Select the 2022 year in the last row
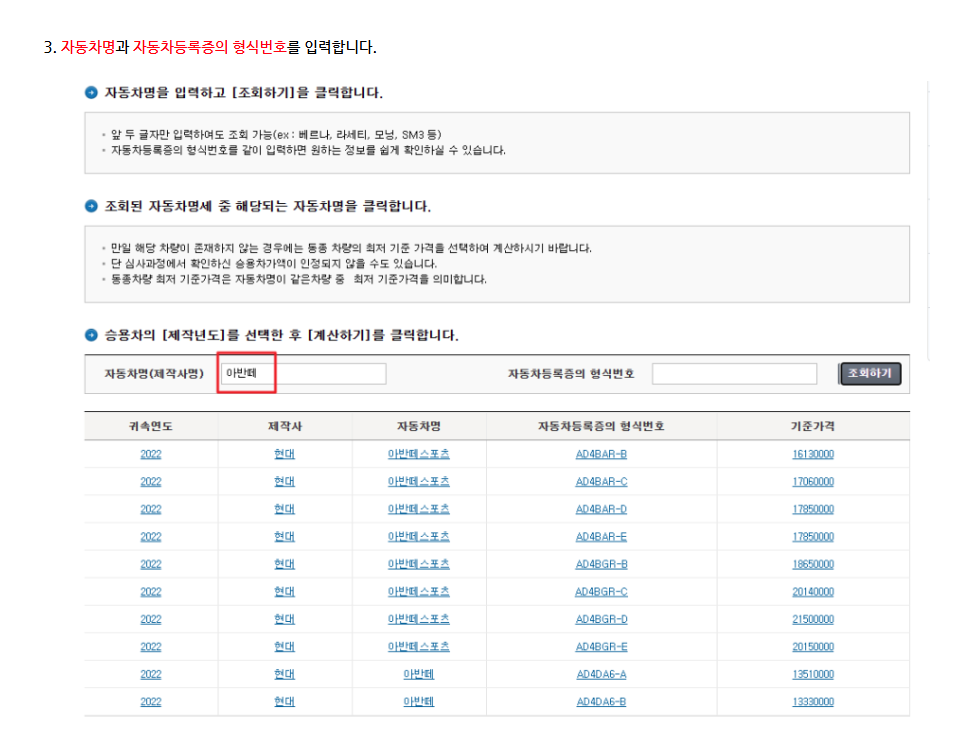Image resolution: width=963 pixels, height=745 pixels. (x=150, y=701)
